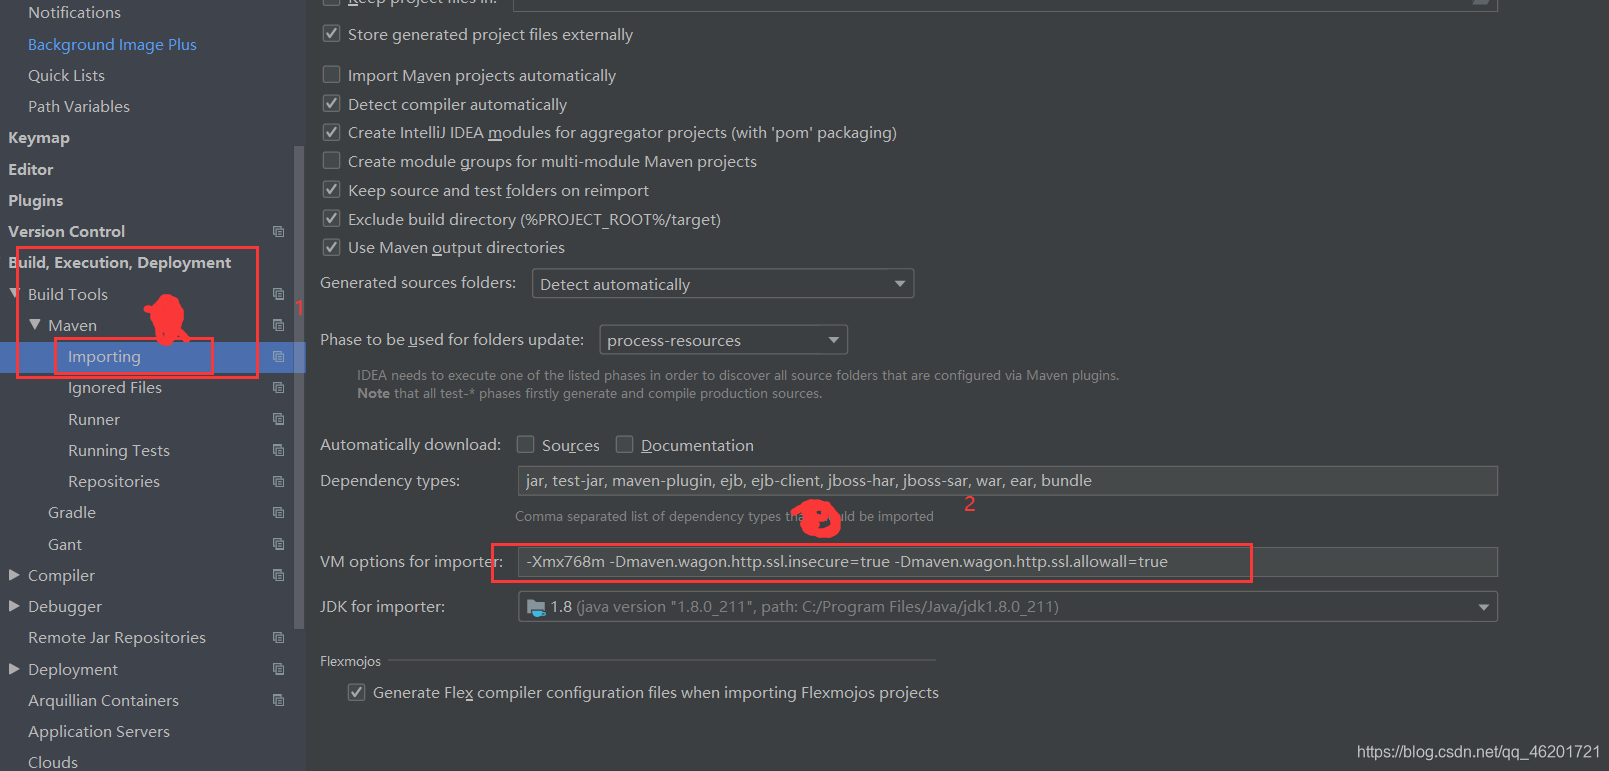Select Running Tests under Maven
This screenshot has height=771, width=1609.
point(119,450)
